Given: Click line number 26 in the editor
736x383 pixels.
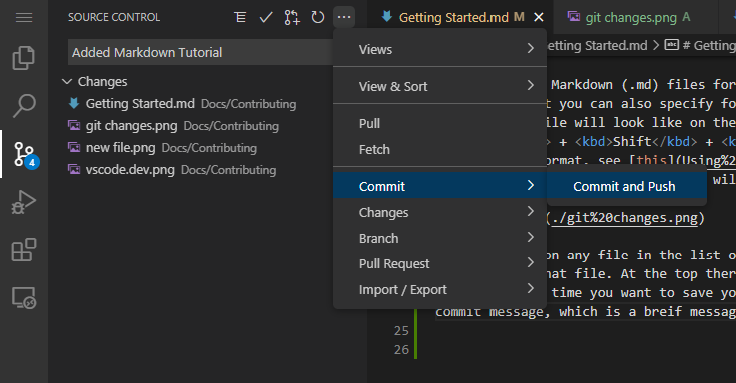Looking at the screenshot, I should [401, 350].
